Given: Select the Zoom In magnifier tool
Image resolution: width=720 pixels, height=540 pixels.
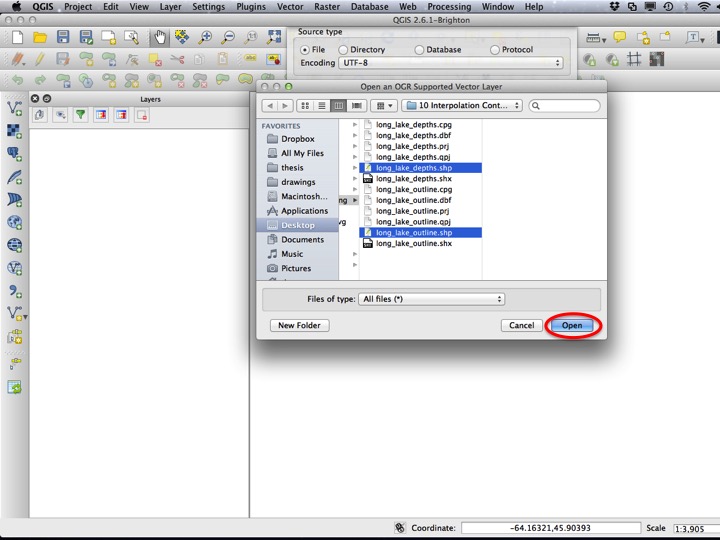Looking at the screenshot, I should [205, 37].
